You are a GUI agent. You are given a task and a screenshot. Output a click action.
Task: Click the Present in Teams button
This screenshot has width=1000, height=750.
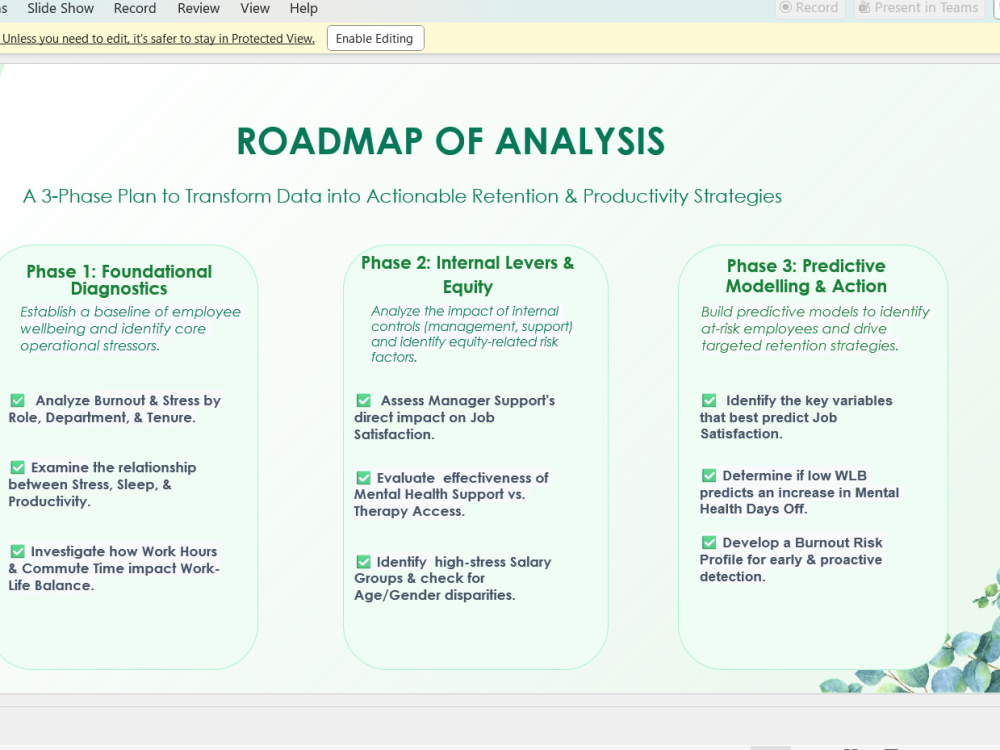[918, 8]
